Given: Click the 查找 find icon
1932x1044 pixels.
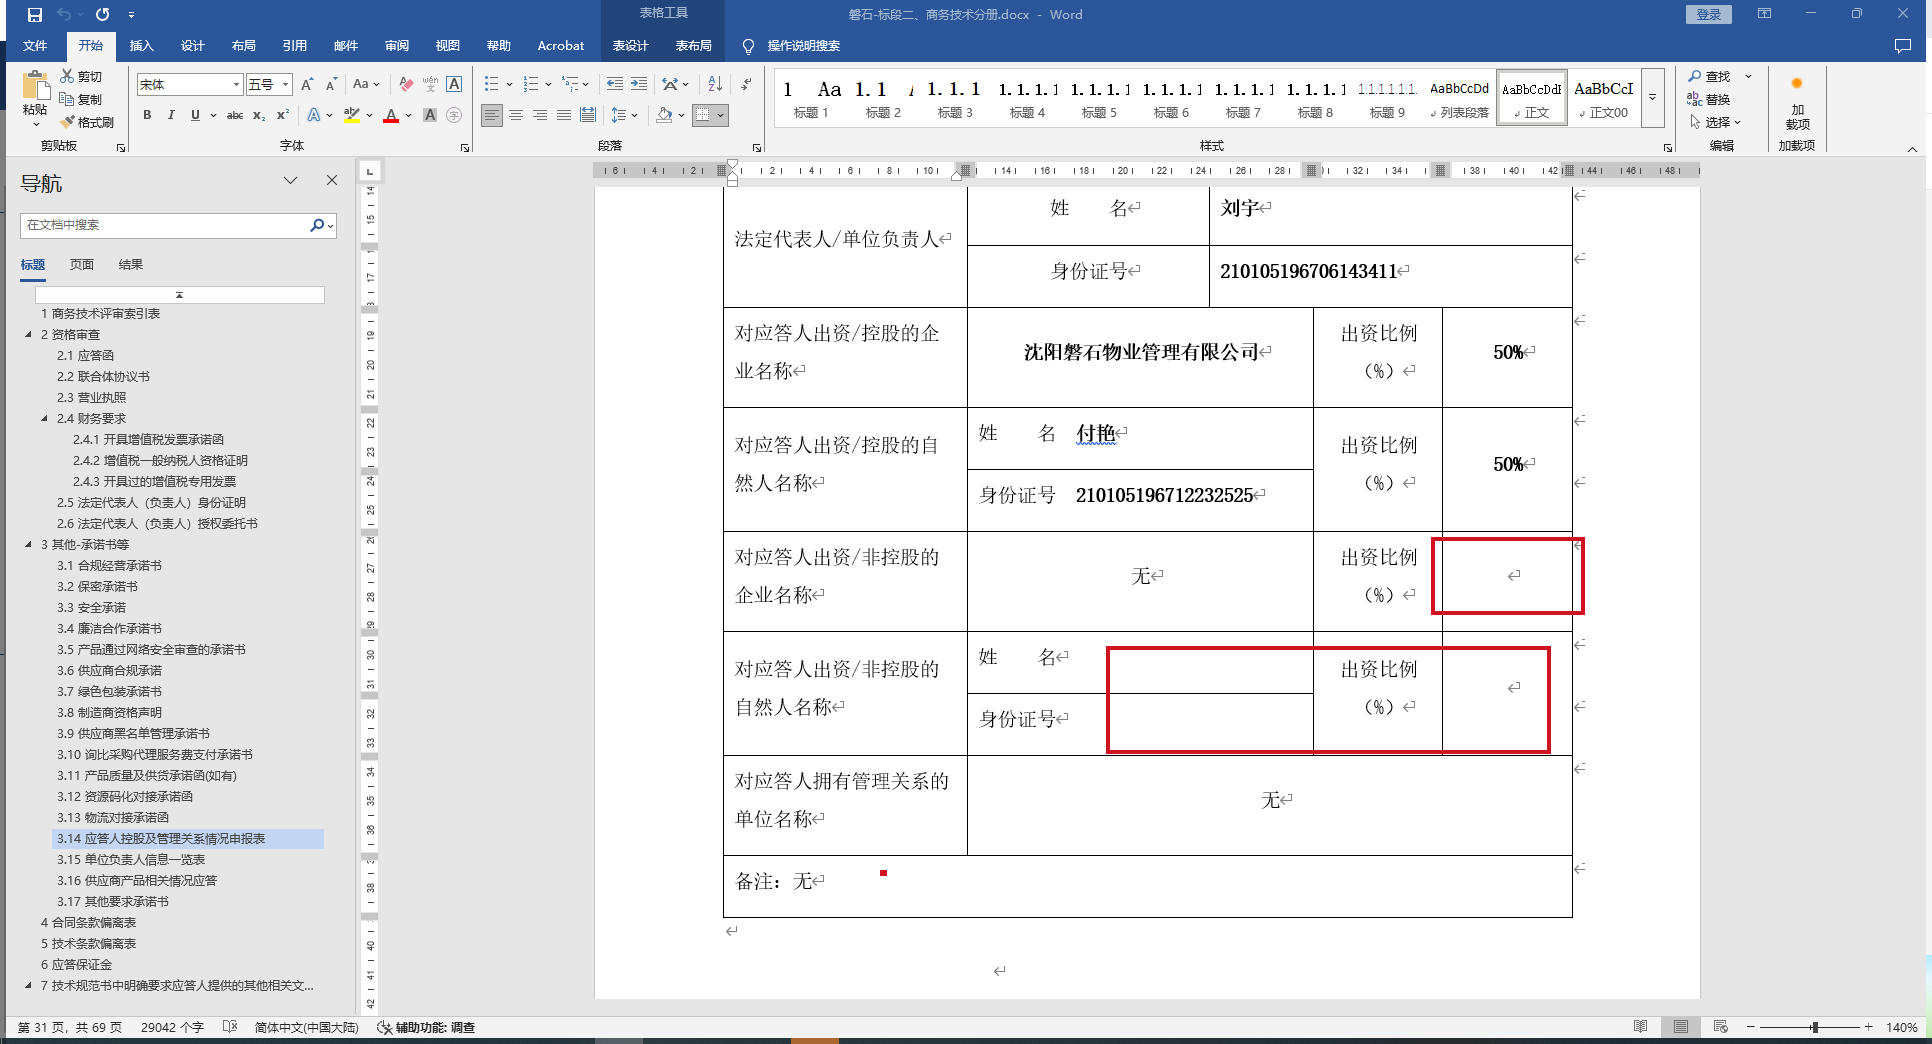Looking at the screenshot, I should coord(1695,77).
